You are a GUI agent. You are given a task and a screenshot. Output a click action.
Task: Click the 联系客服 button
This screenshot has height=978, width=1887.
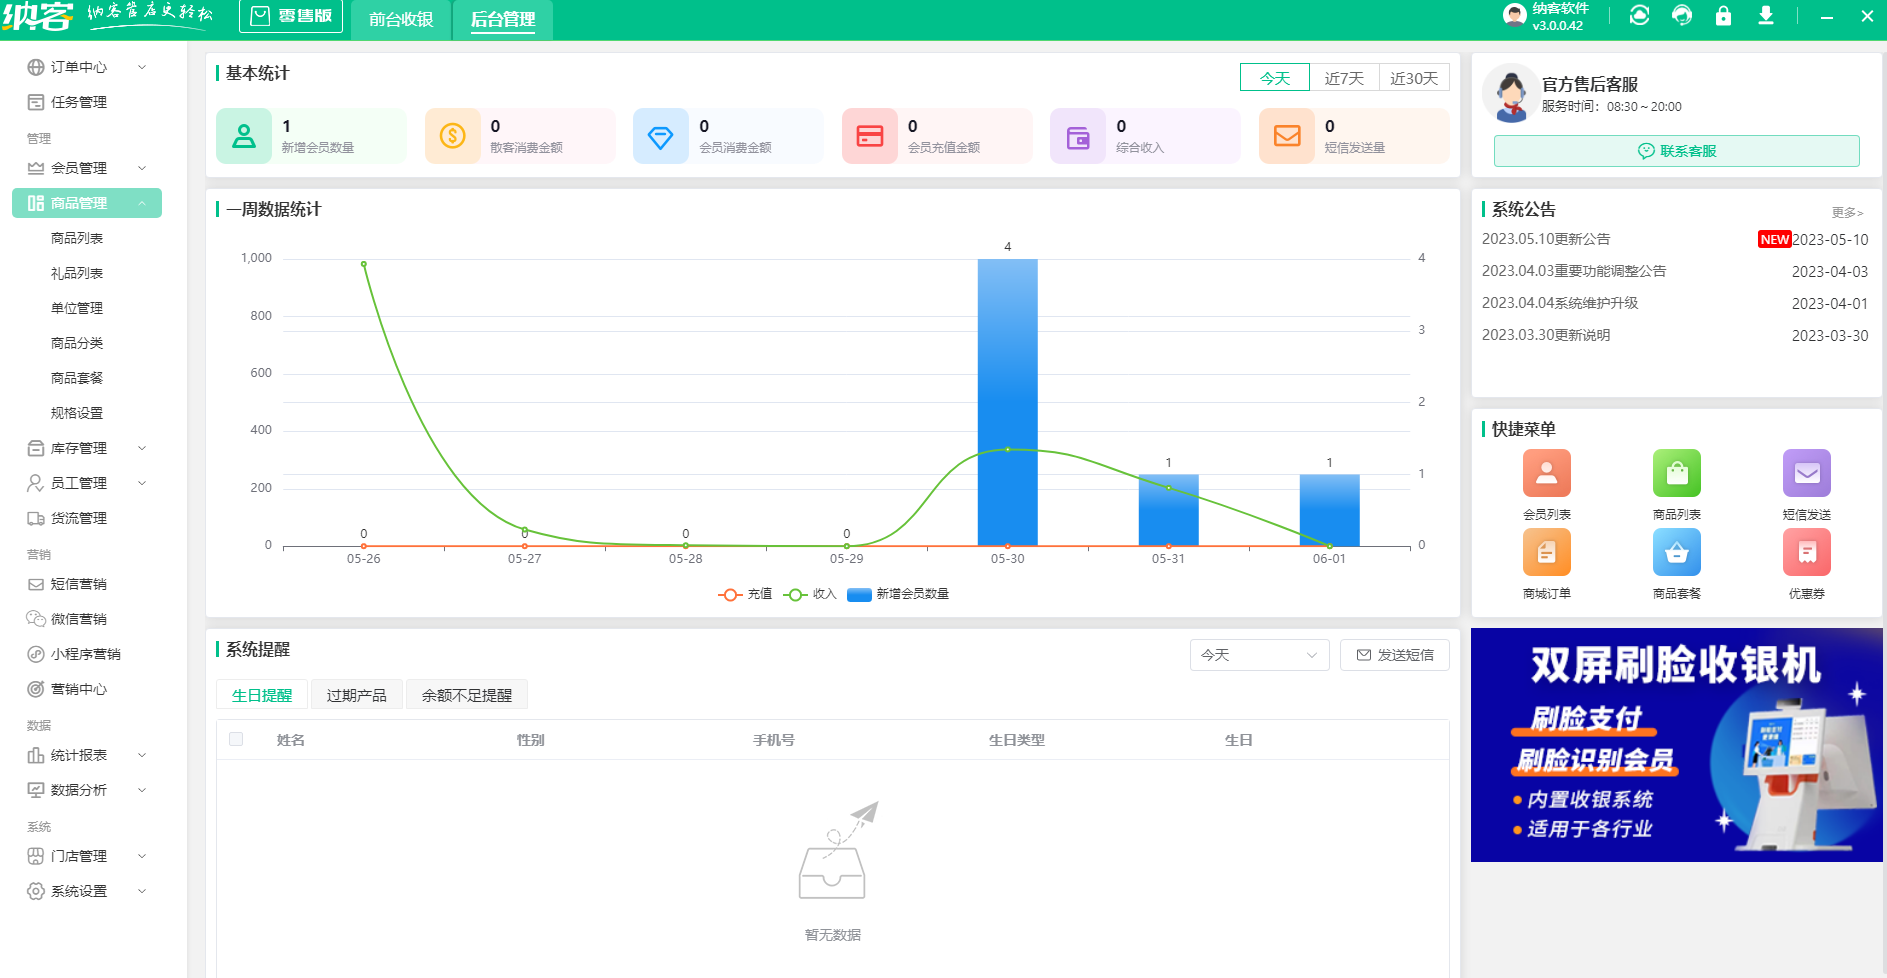click(x=1676, y=151)
